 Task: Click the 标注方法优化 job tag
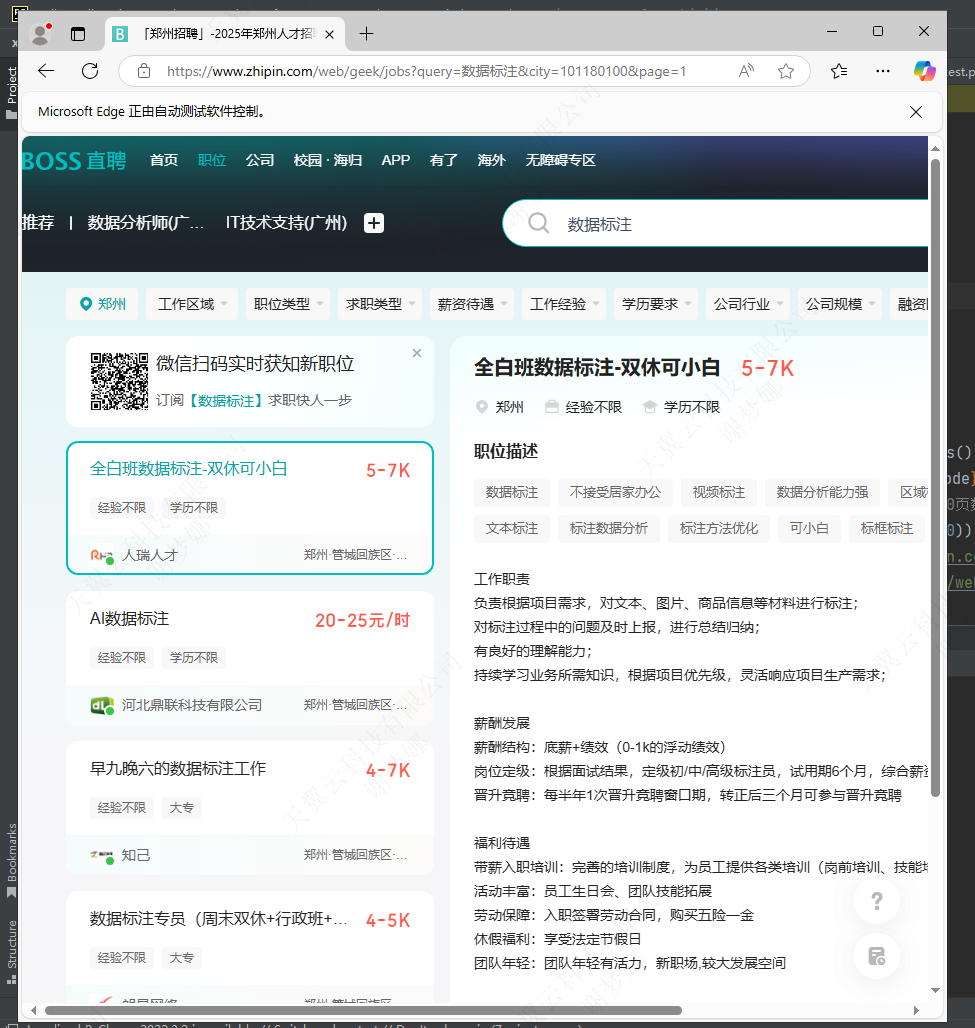[719, 528]
